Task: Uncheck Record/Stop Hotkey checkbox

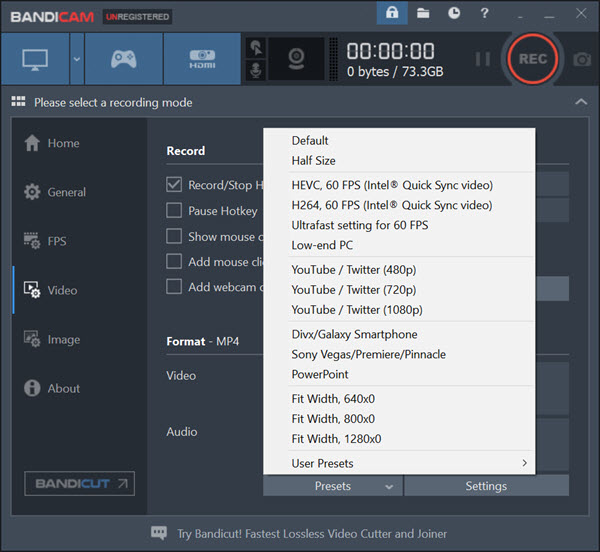Action: tap(174, 185)
